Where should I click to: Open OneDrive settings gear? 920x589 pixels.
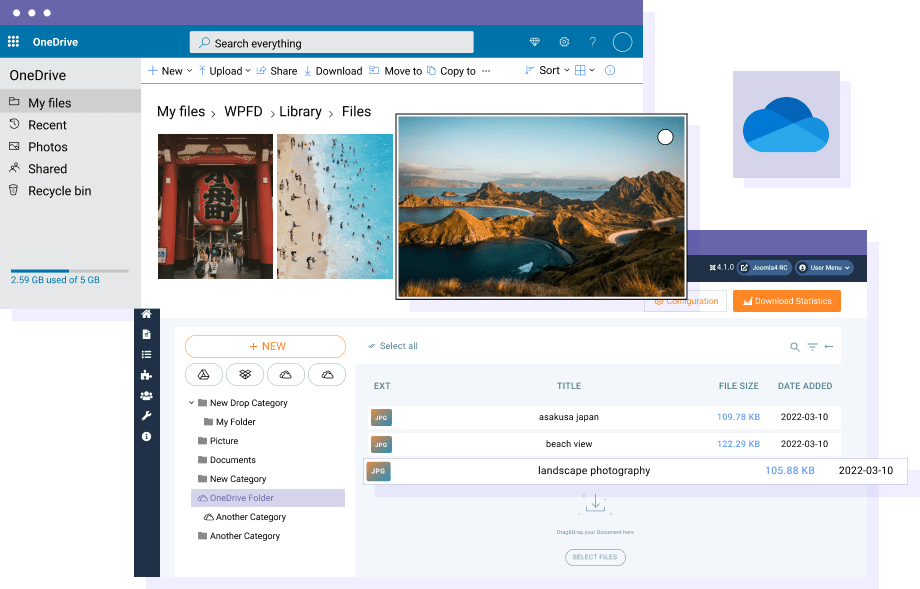[564, 42]
